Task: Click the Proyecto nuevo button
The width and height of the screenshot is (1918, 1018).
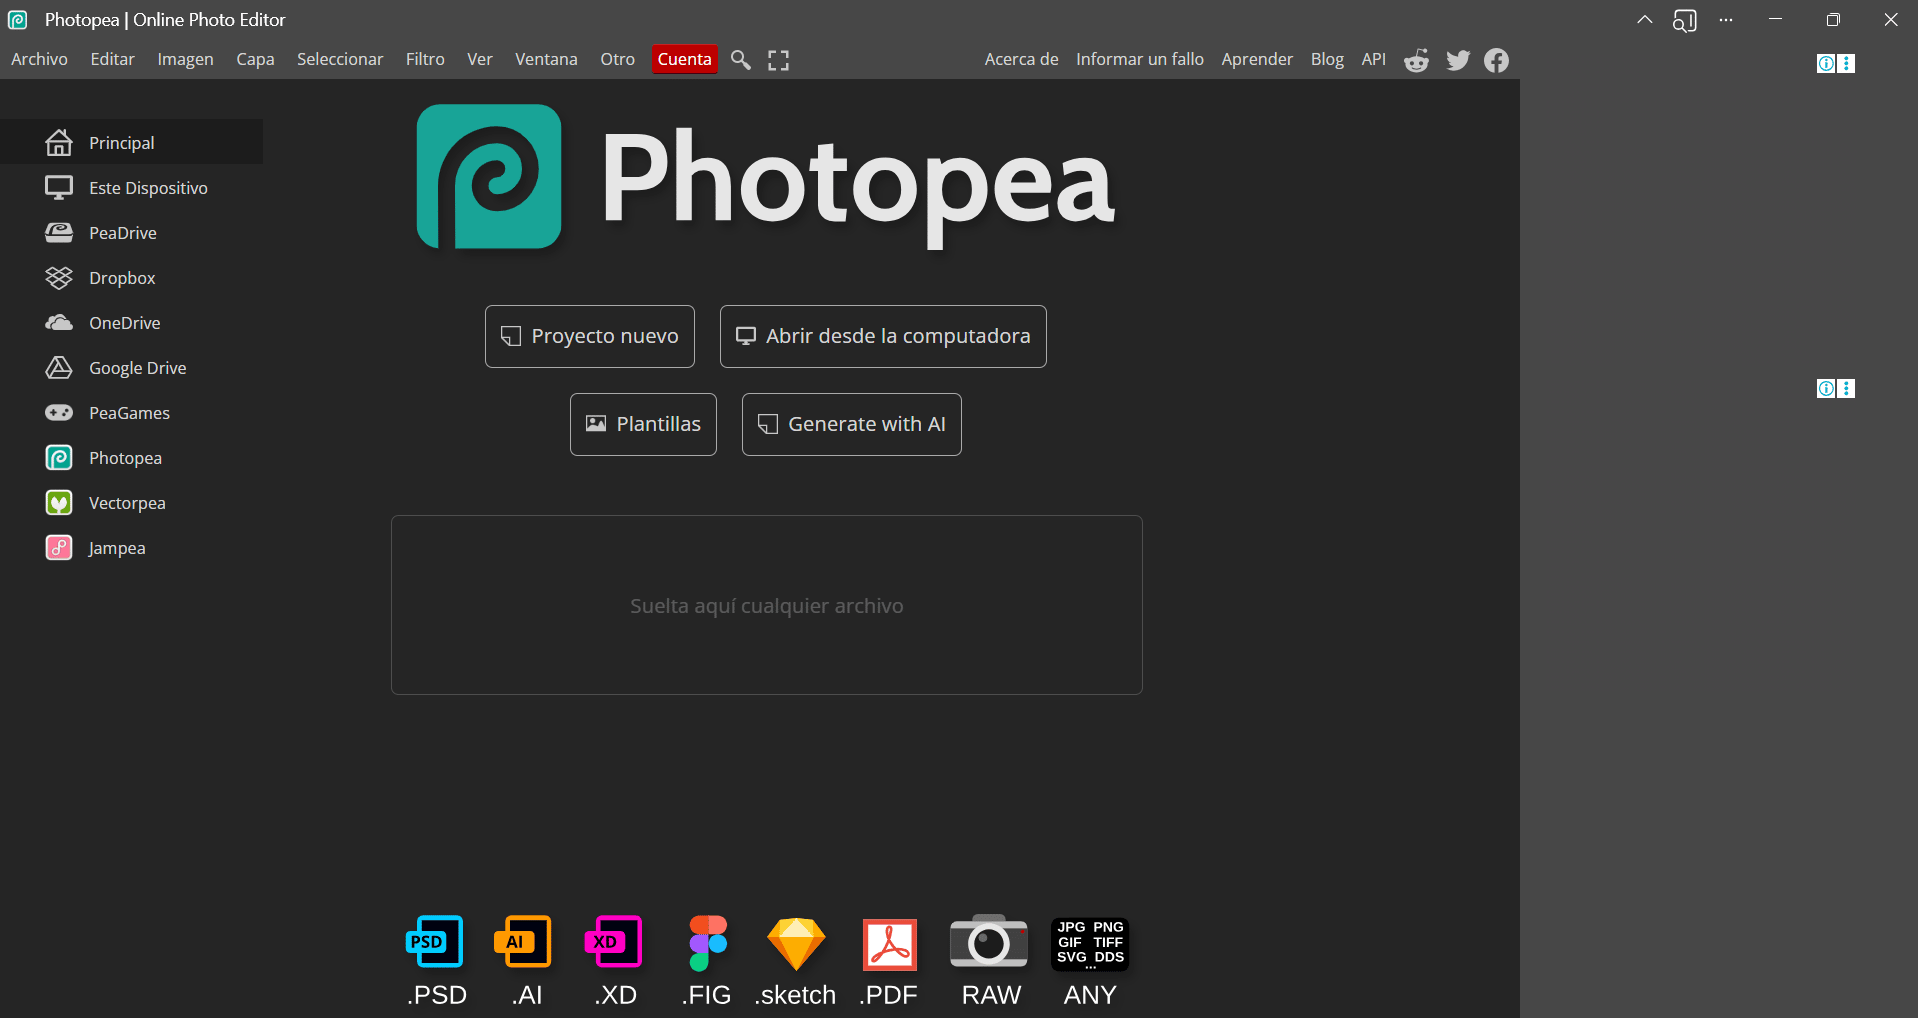Action: point(590,336)
